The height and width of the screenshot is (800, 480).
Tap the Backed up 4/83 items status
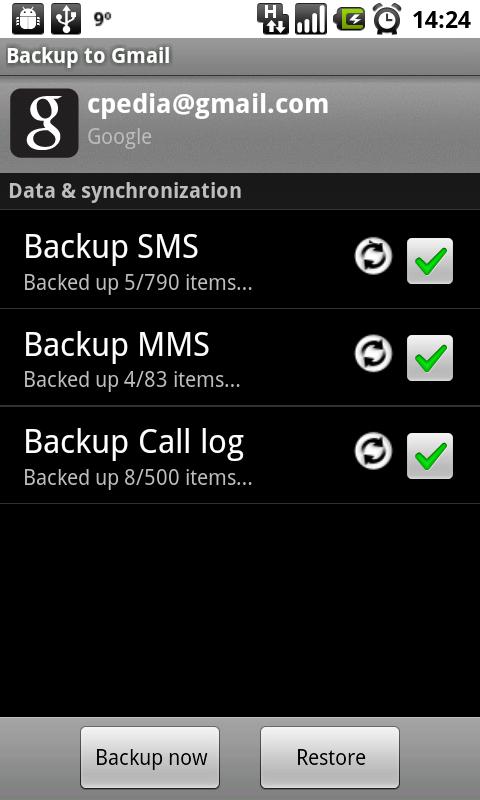pos(132,380)
